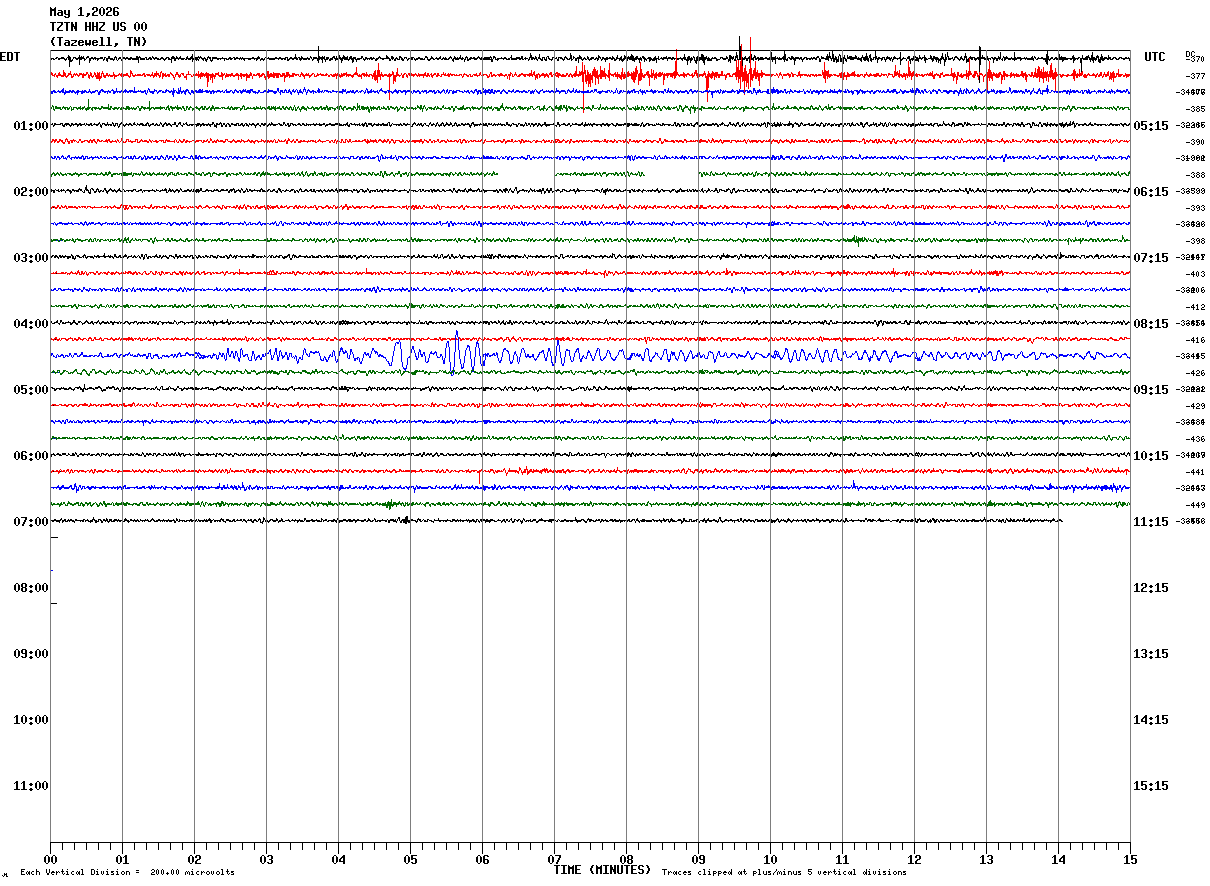Click the red spike burst near minute 9.5

click(x=745, y=71)
